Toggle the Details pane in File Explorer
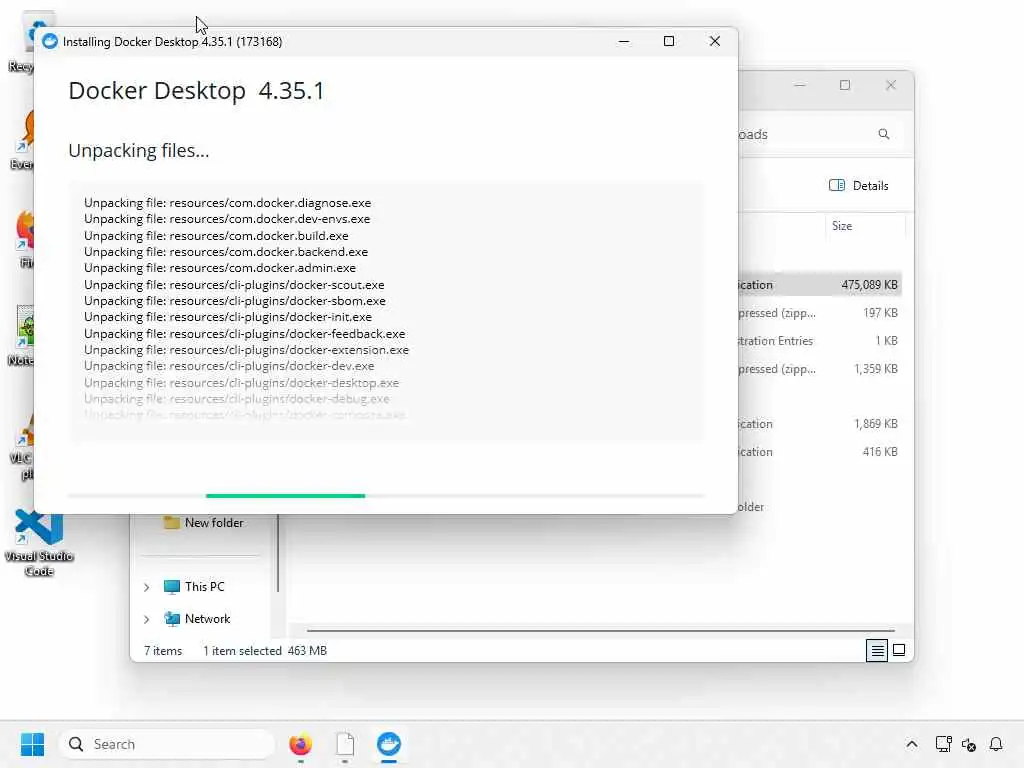This screenshot has width=1024, height=768. [859, 185]
